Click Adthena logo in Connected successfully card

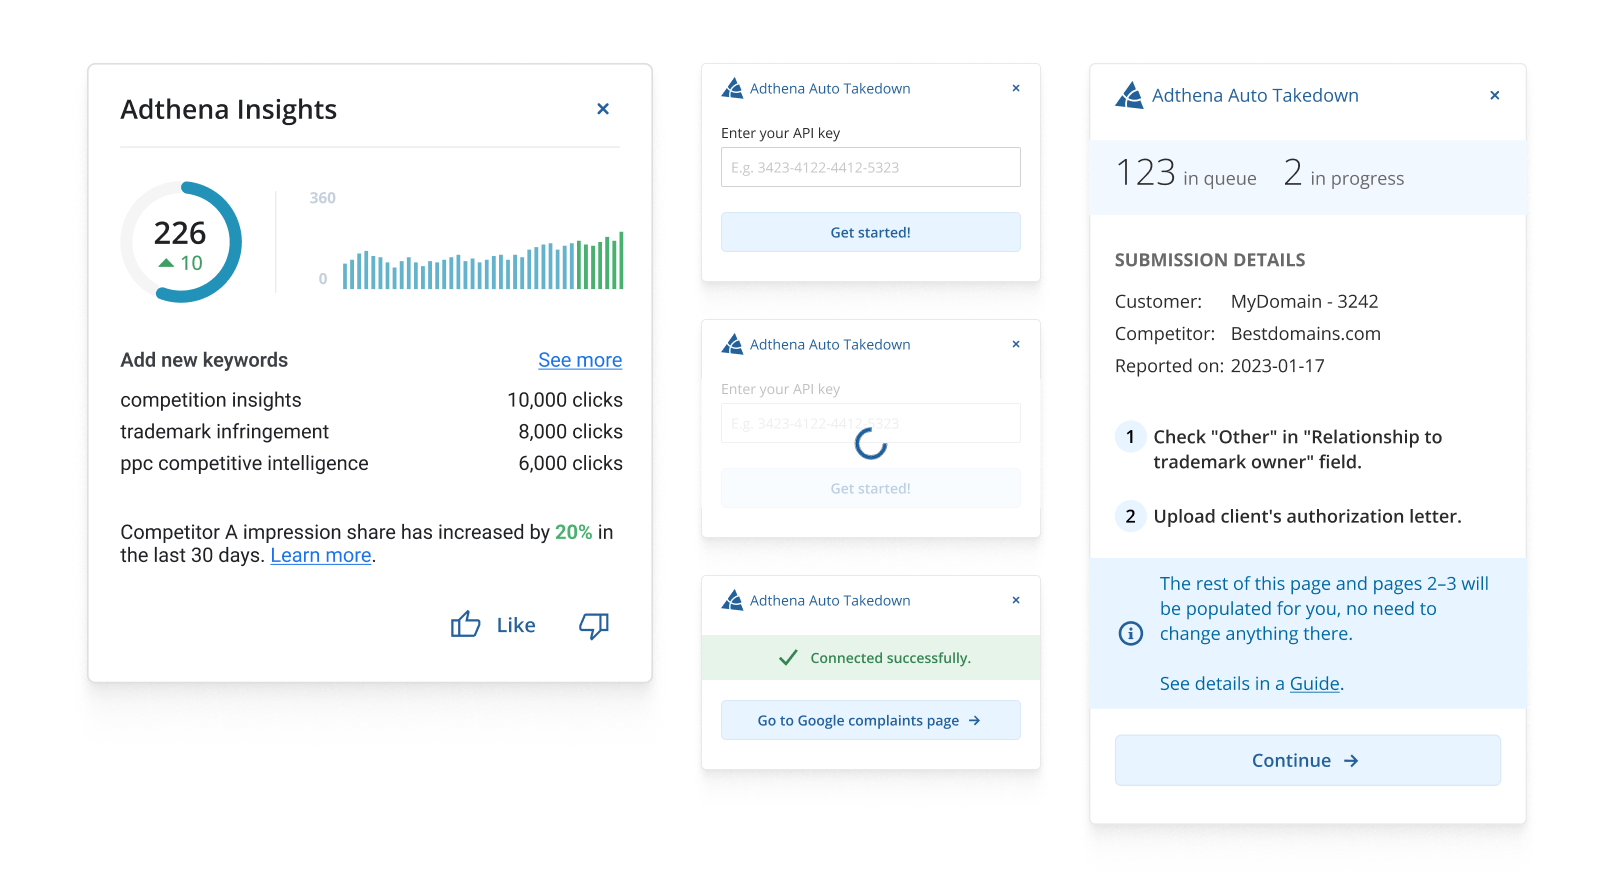pos(732,600)
